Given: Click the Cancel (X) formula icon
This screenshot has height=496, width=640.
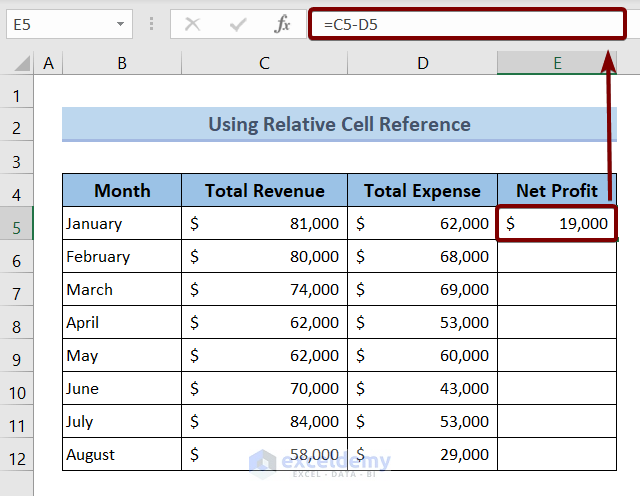Looking at the screenshot, I should (193, 24).
